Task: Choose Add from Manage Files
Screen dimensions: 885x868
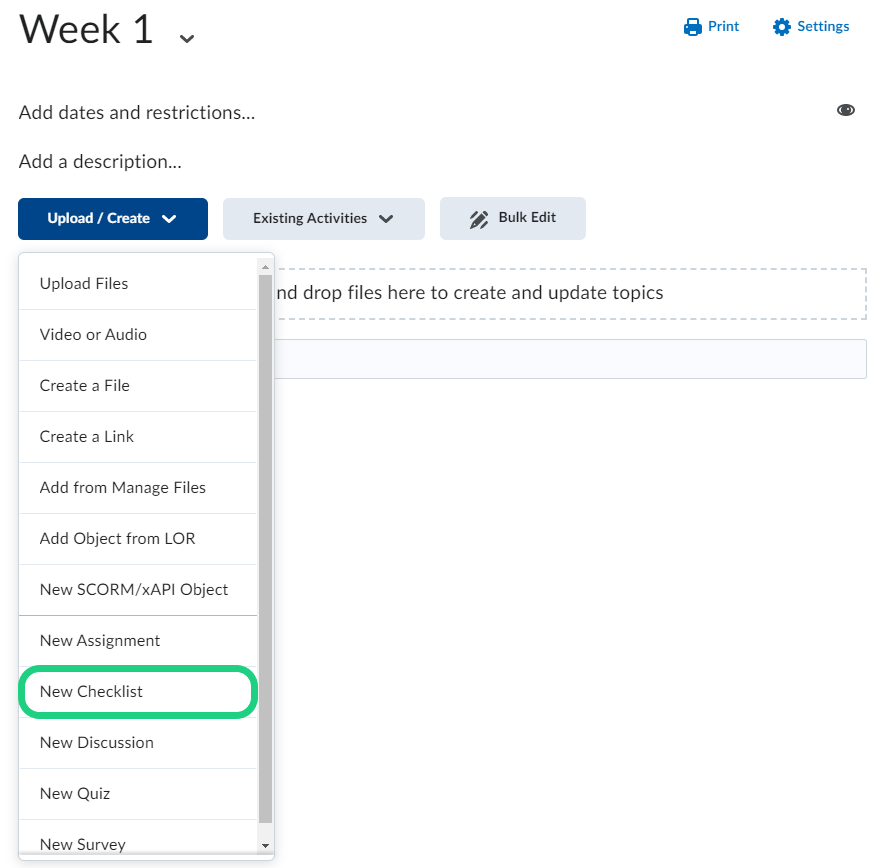Action: [x=123, y=488]
